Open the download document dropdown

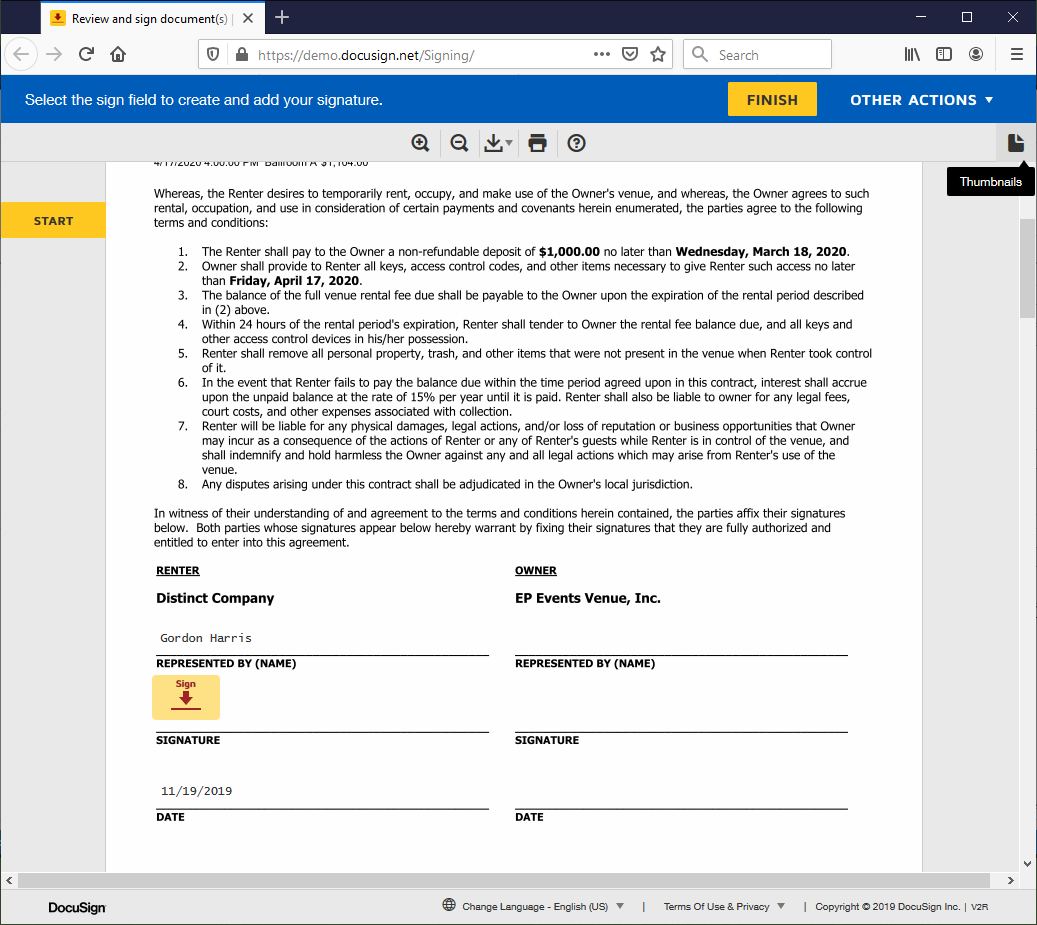(498, 143)
